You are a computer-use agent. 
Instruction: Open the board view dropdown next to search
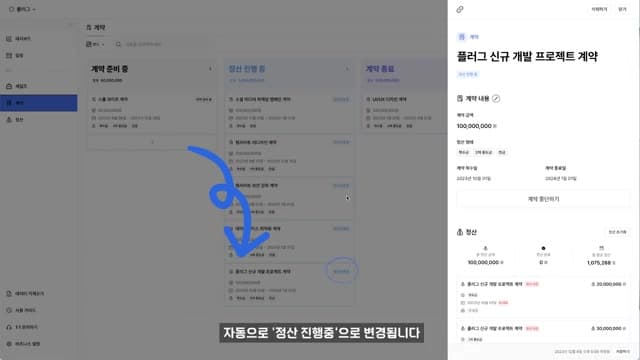tap(95, 44)
